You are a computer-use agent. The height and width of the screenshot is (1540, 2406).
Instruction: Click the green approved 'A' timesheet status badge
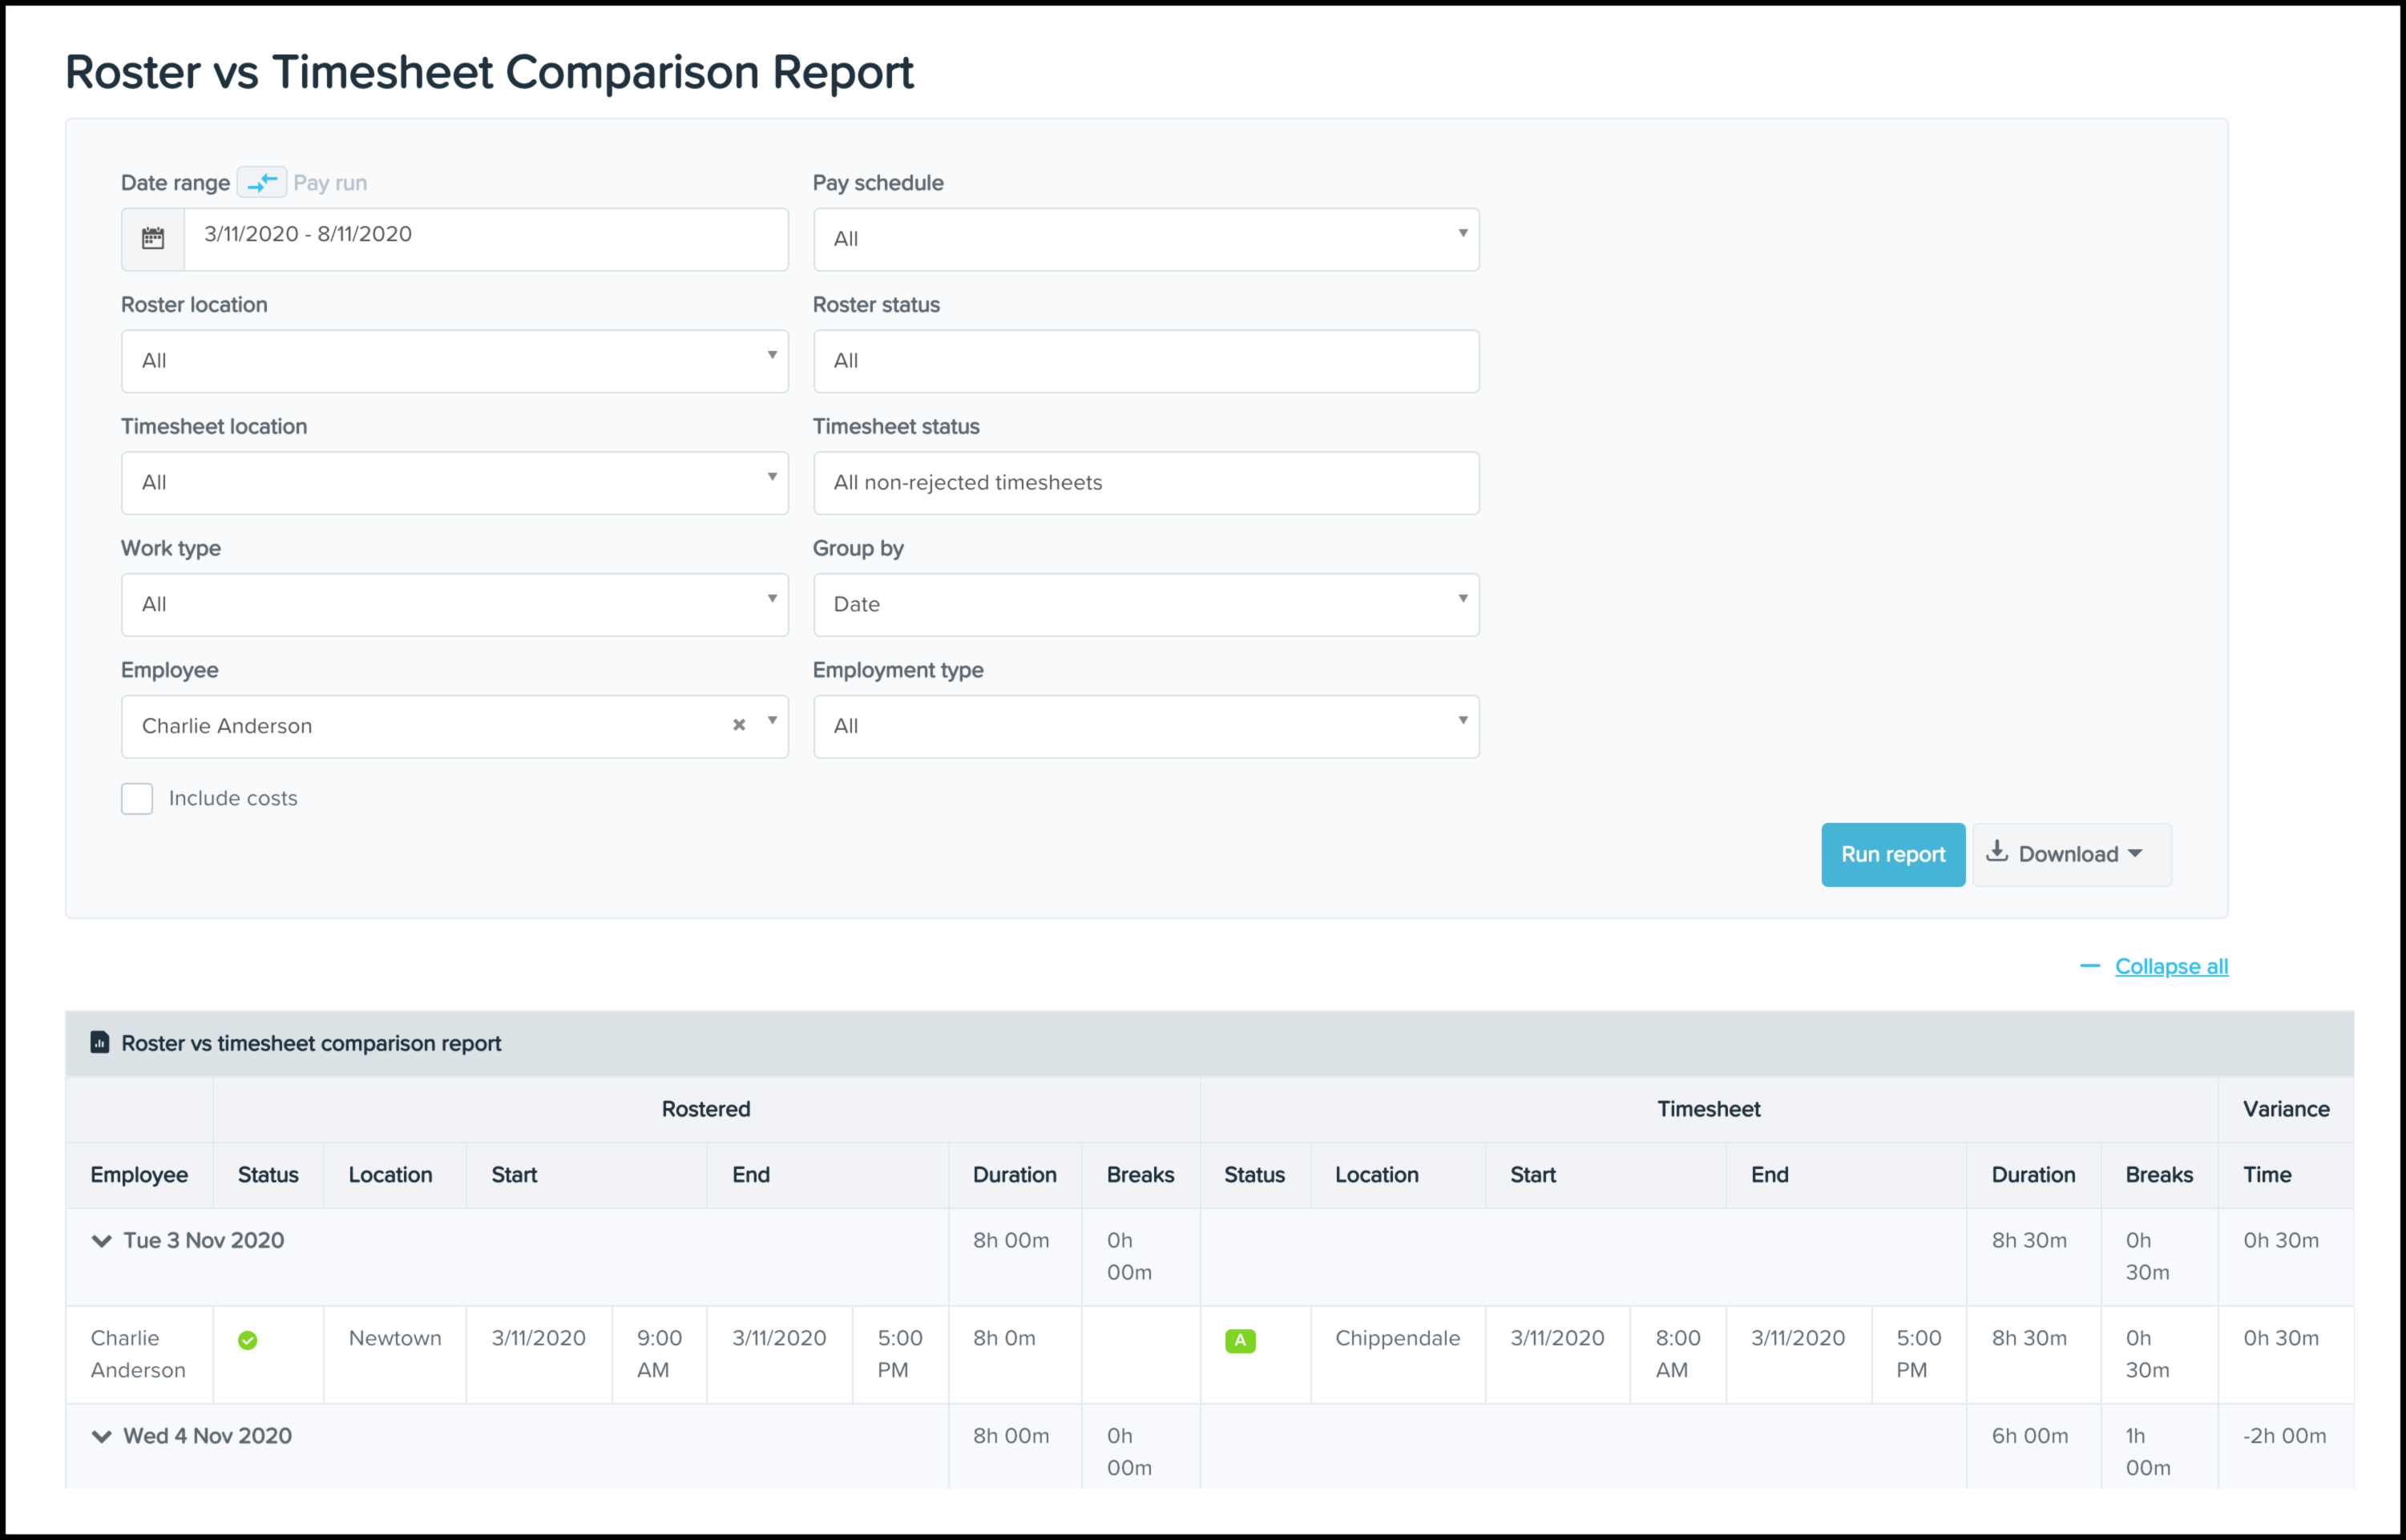[x=1240, y=1341]
